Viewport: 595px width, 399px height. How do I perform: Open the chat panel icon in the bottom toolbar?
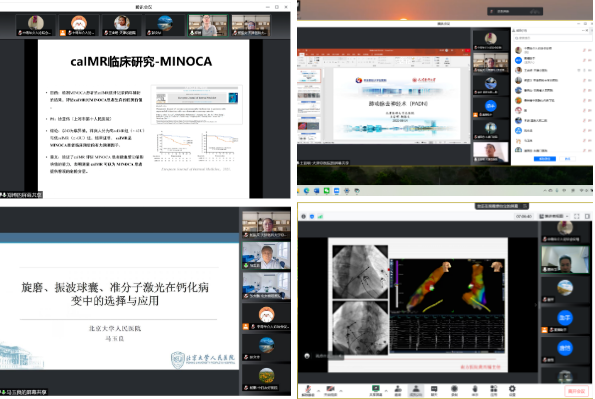coord(434,390)
